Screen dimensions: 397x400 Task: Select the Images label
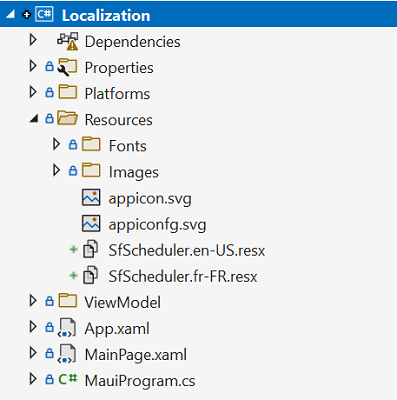[134, 173]
